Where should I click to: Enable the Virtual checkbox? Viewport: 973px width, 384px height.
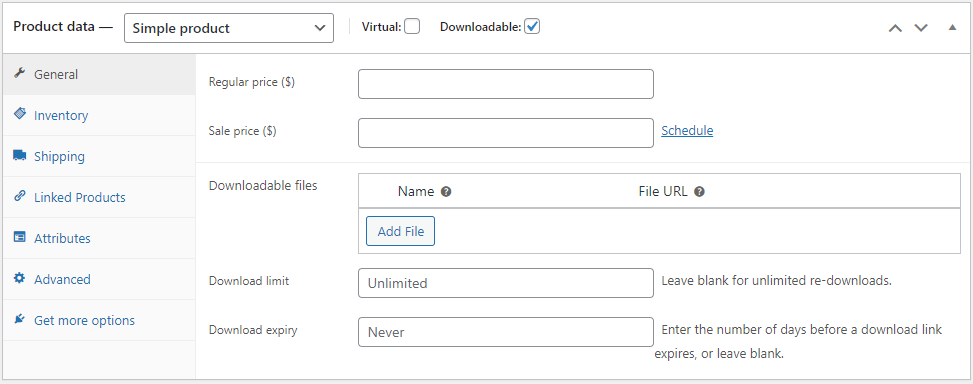coord(412,27)
